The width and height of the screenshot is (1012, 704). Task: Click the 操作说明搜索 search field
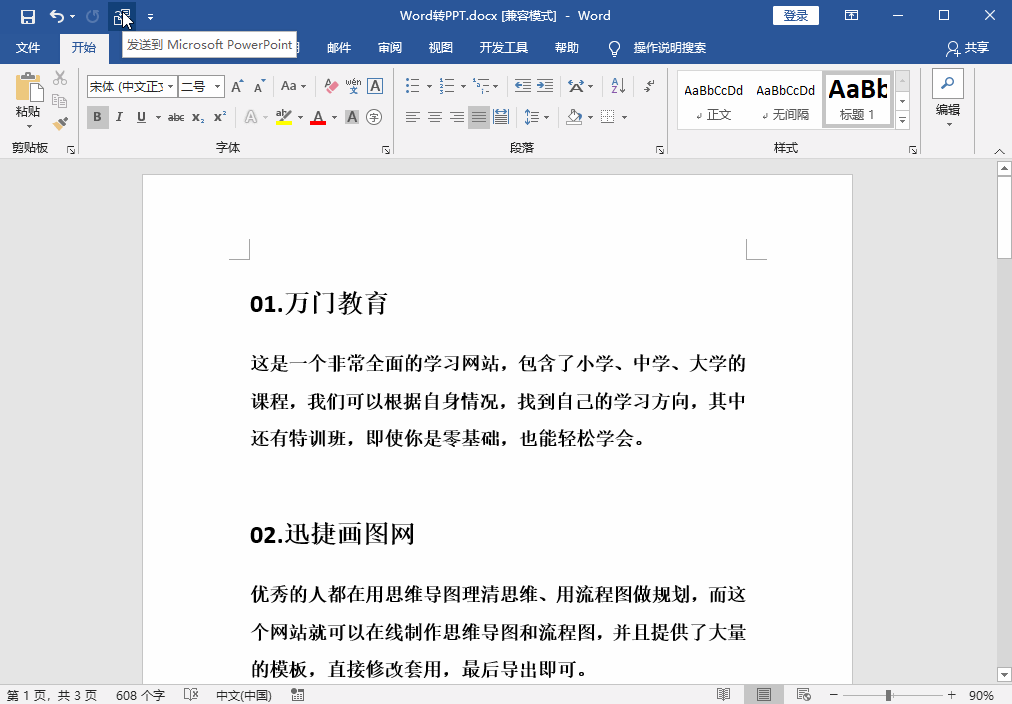point(669,48)
